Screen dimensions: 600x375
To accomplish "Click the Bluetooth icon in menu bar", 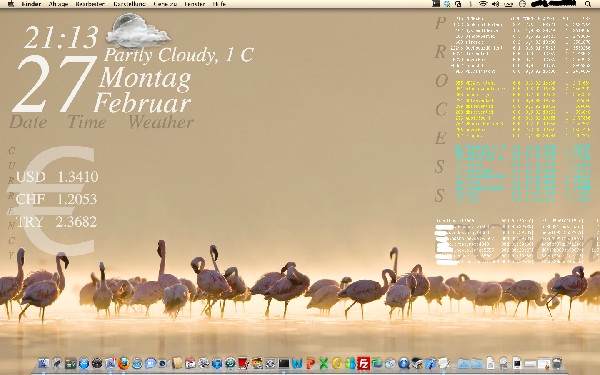I will coord(470,4).
